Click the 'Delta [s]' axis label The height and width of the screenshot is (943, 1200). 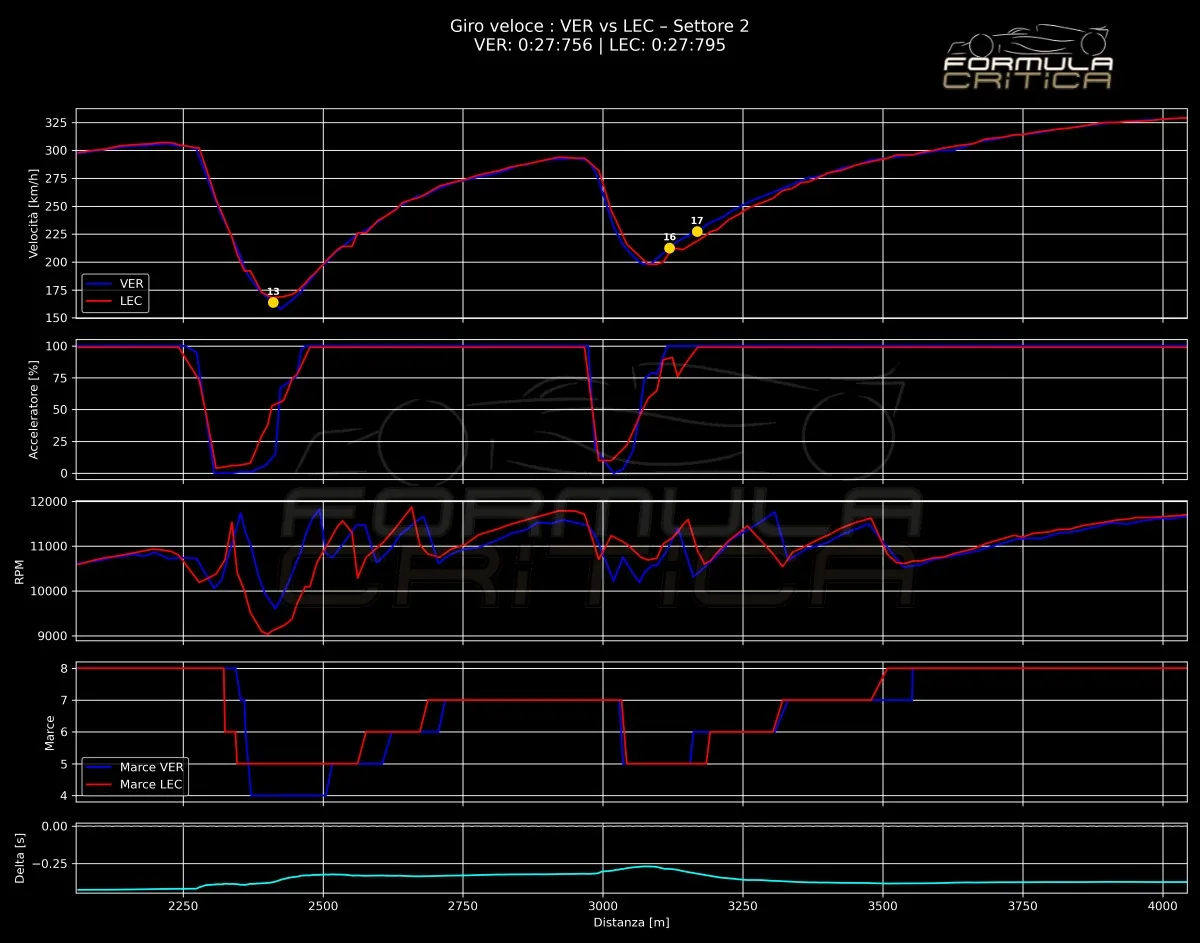pos(20,857)
